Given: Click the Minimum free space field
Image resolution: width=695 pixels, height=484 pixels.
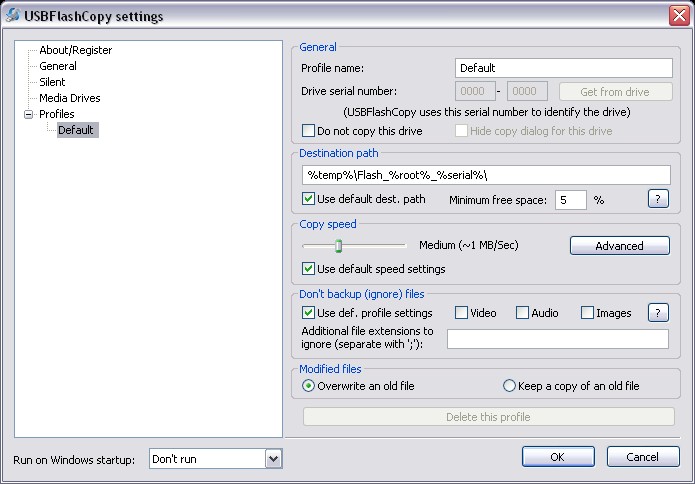Looking at the screenshot, I should [571, 200].
